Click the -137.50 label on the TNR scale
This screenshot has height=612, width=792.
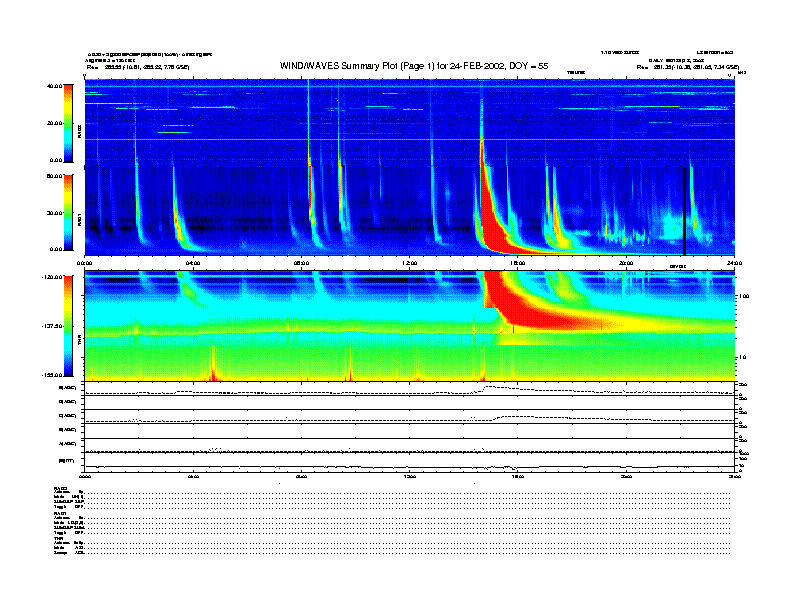point(52,326)
